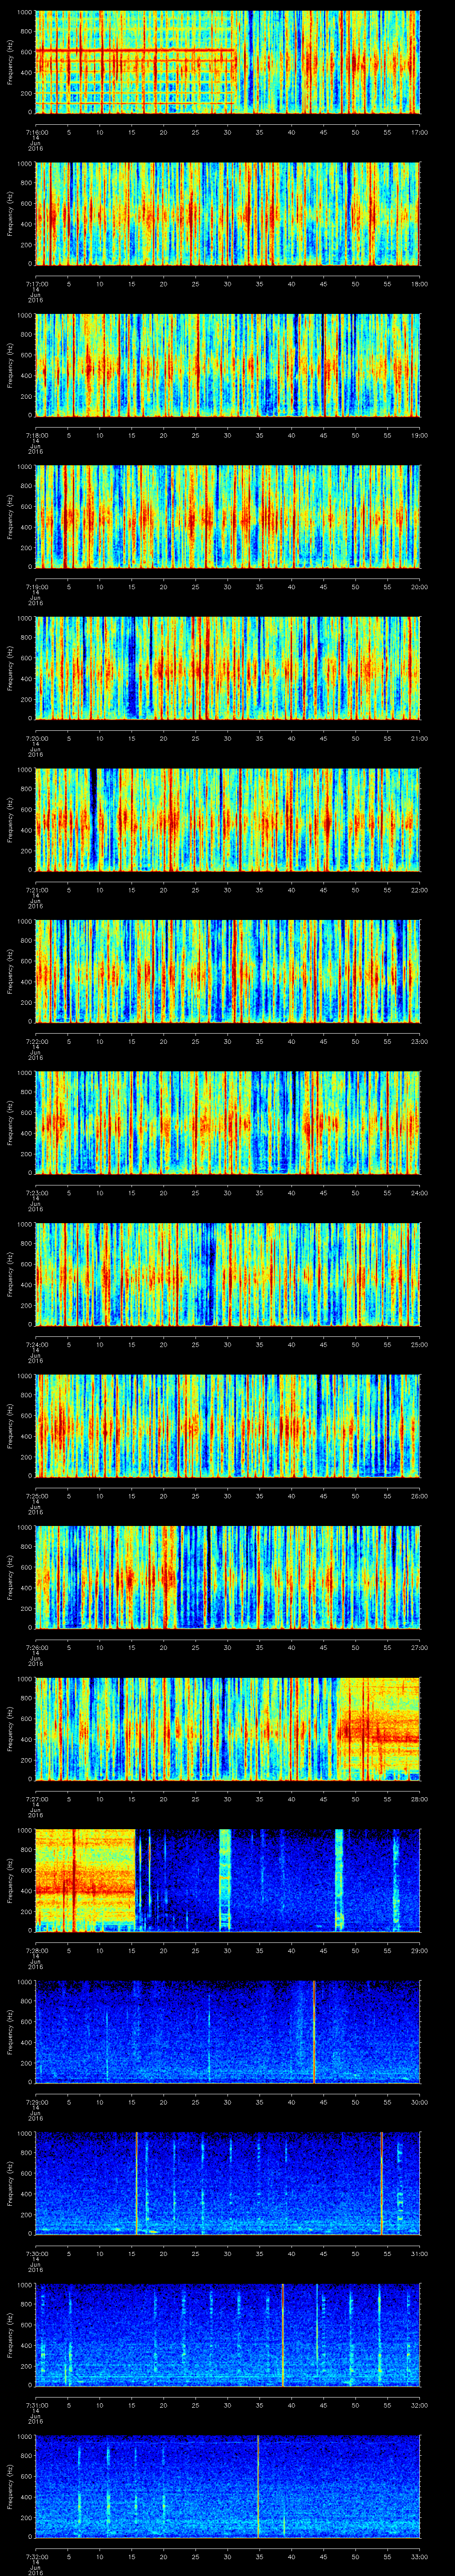
Task: Select the "21:00" end time label
Action: (419, 738)
